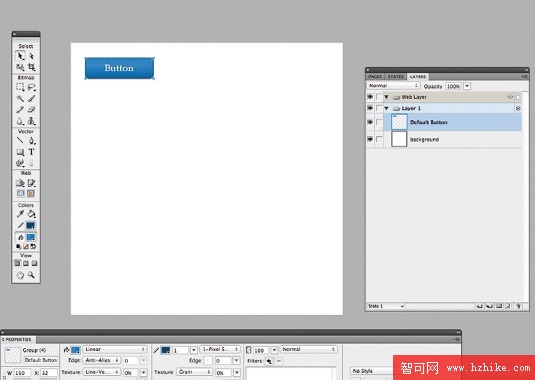Select the Marquee tool
535x380 pixels.
pyautogui.click(x=20, y=87)
